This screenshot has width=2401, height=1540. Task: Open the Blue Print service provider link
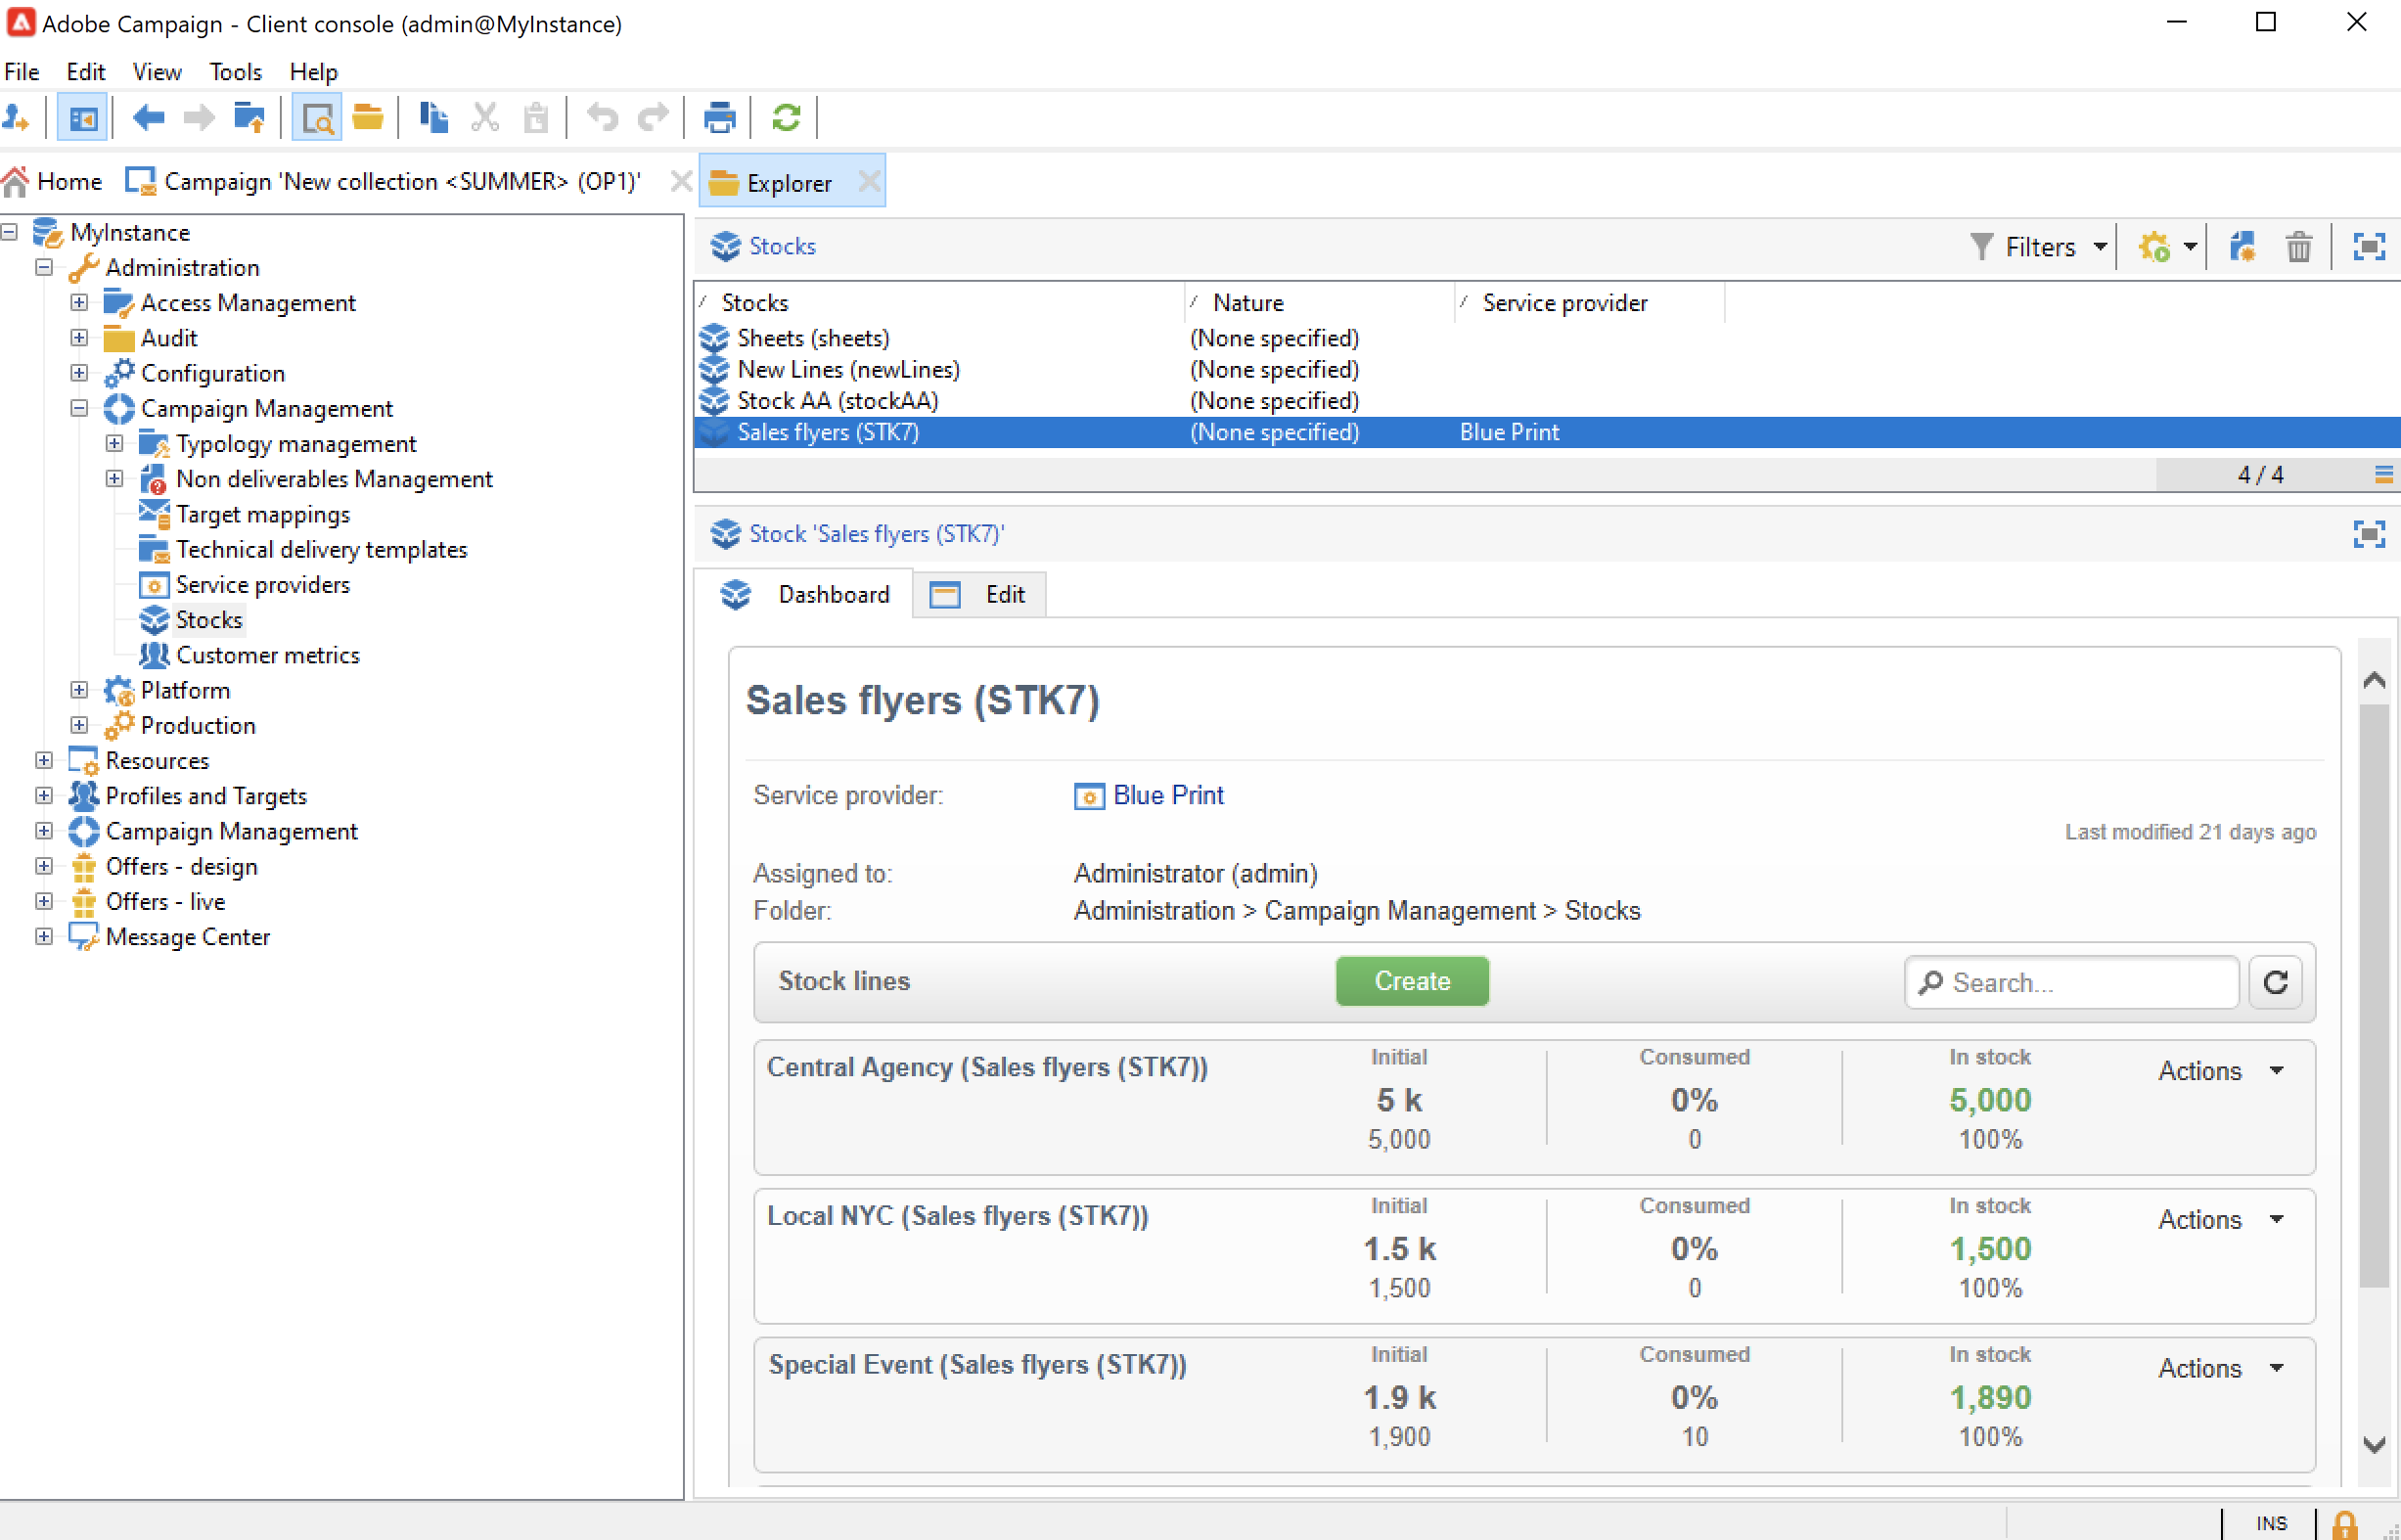(1167, 795)
